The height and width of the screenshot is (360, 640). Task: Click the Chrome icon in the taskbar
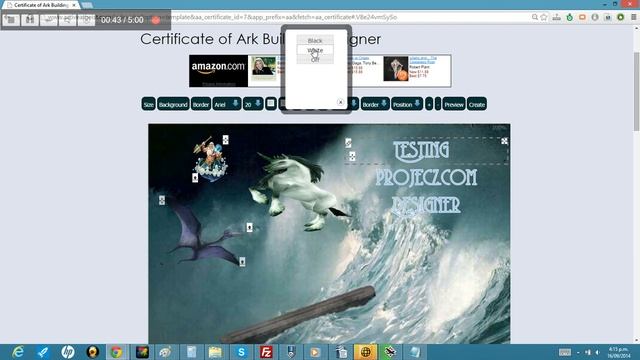[116, 352]
